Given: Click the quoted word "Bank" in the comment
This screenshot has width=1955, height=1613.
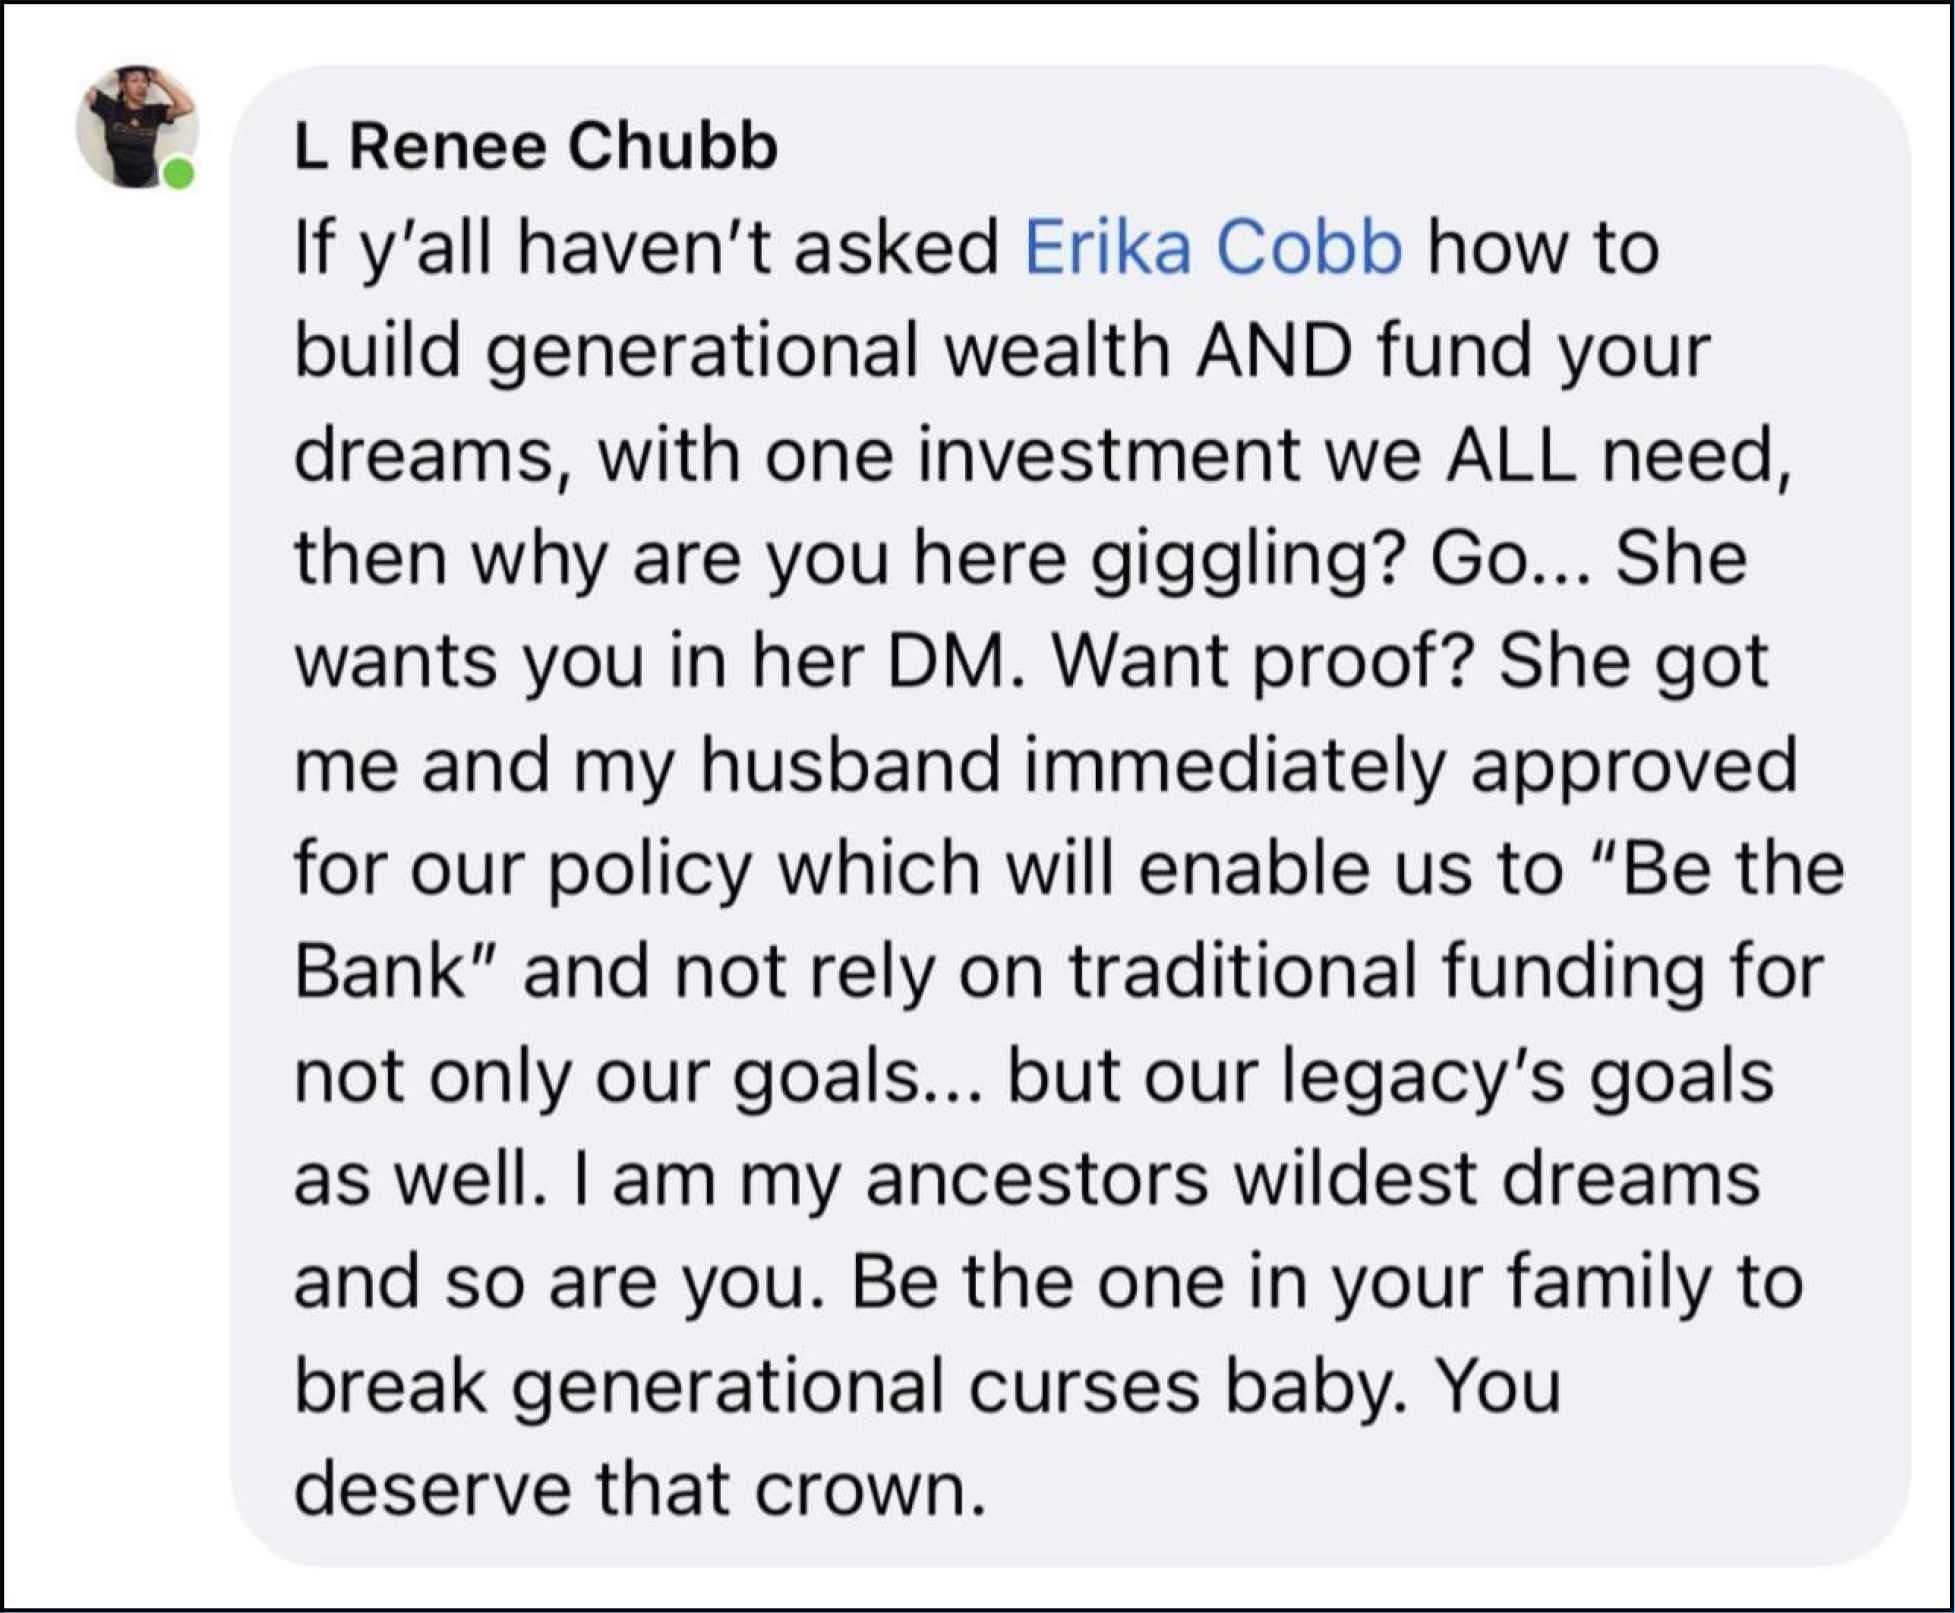Looking at the screenshot, I should pyautogui.click(x=380, y=971).
